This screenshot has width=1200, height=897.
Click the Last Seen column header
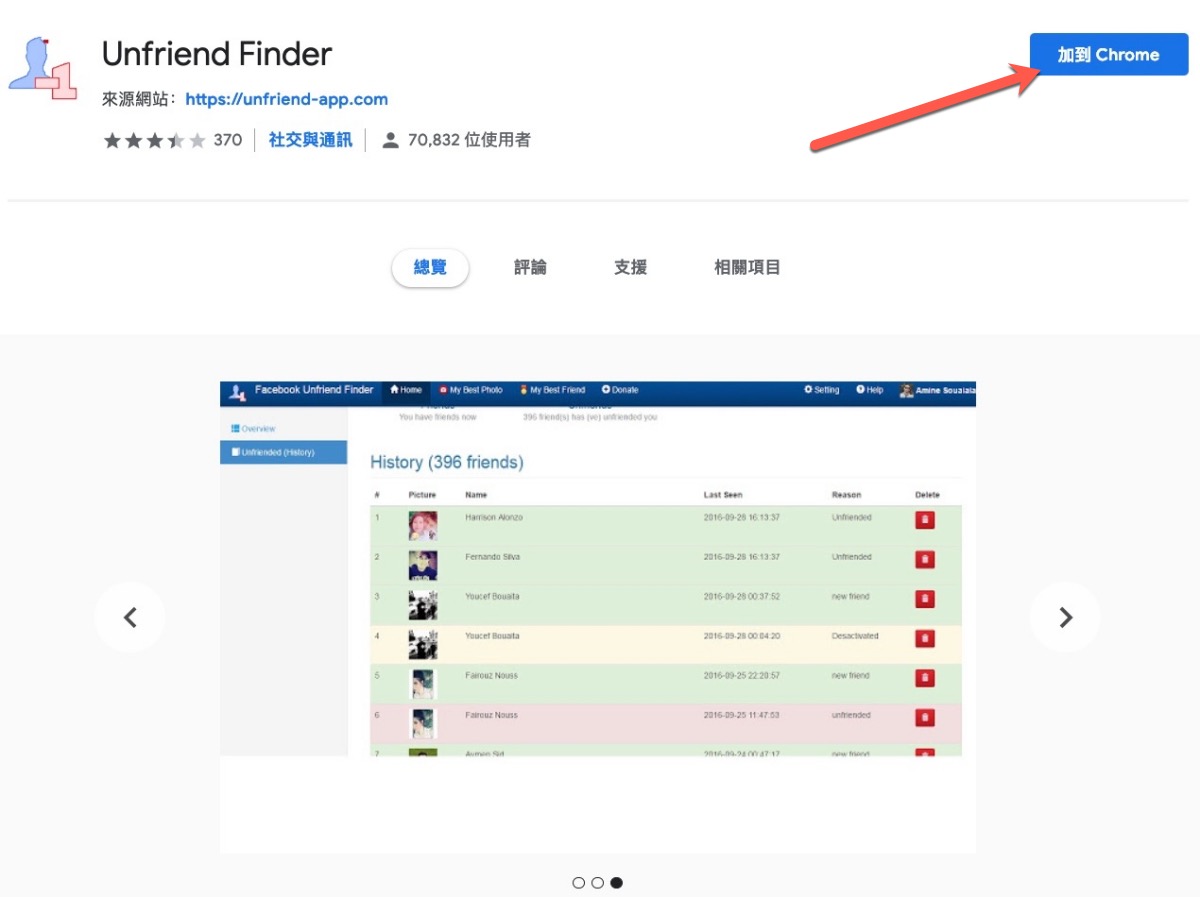[723, 495]
